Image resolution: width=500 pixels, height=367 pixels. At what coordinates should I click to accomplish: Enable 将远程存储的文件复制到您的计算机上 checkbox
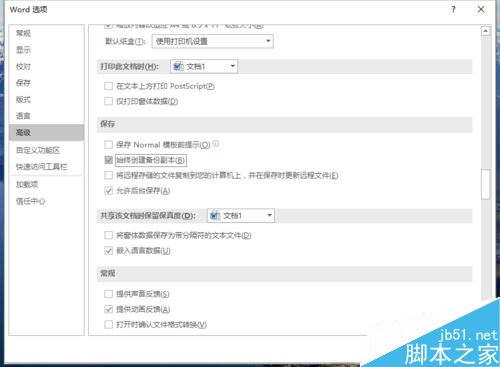(x=108, y=175)
